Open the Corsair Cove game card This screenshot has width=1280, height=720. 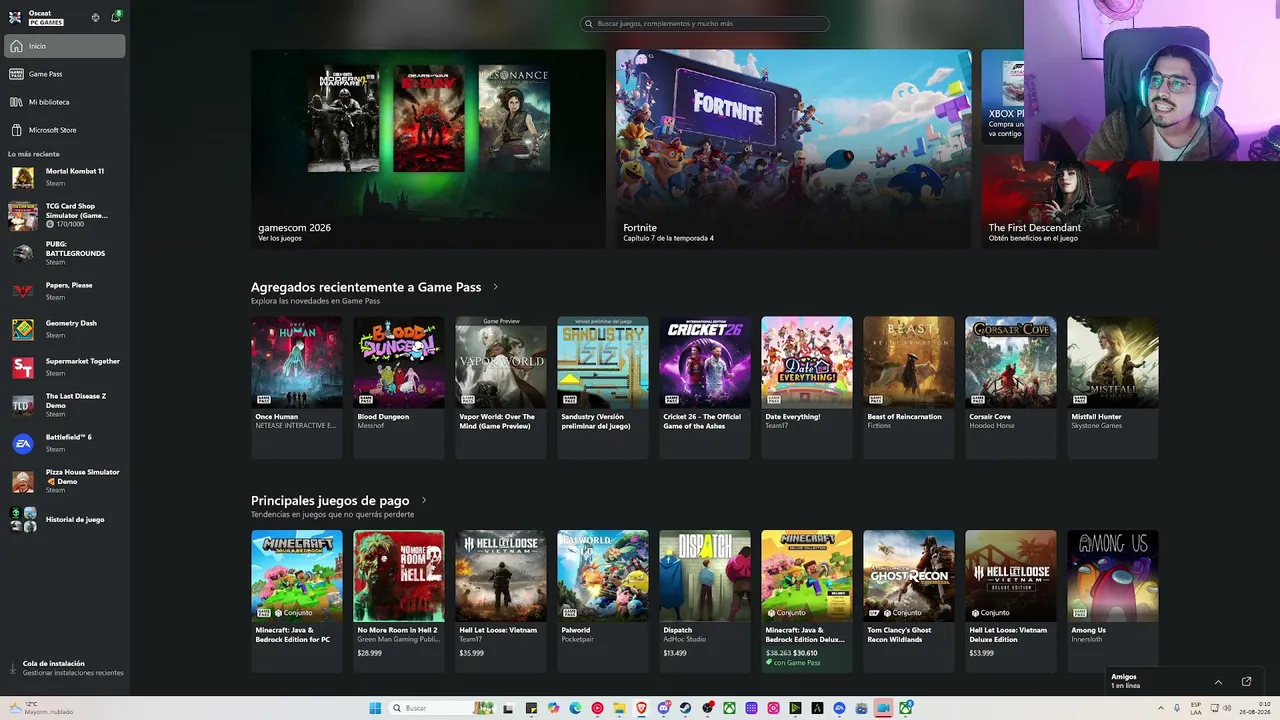click(x=1011, y=387)
